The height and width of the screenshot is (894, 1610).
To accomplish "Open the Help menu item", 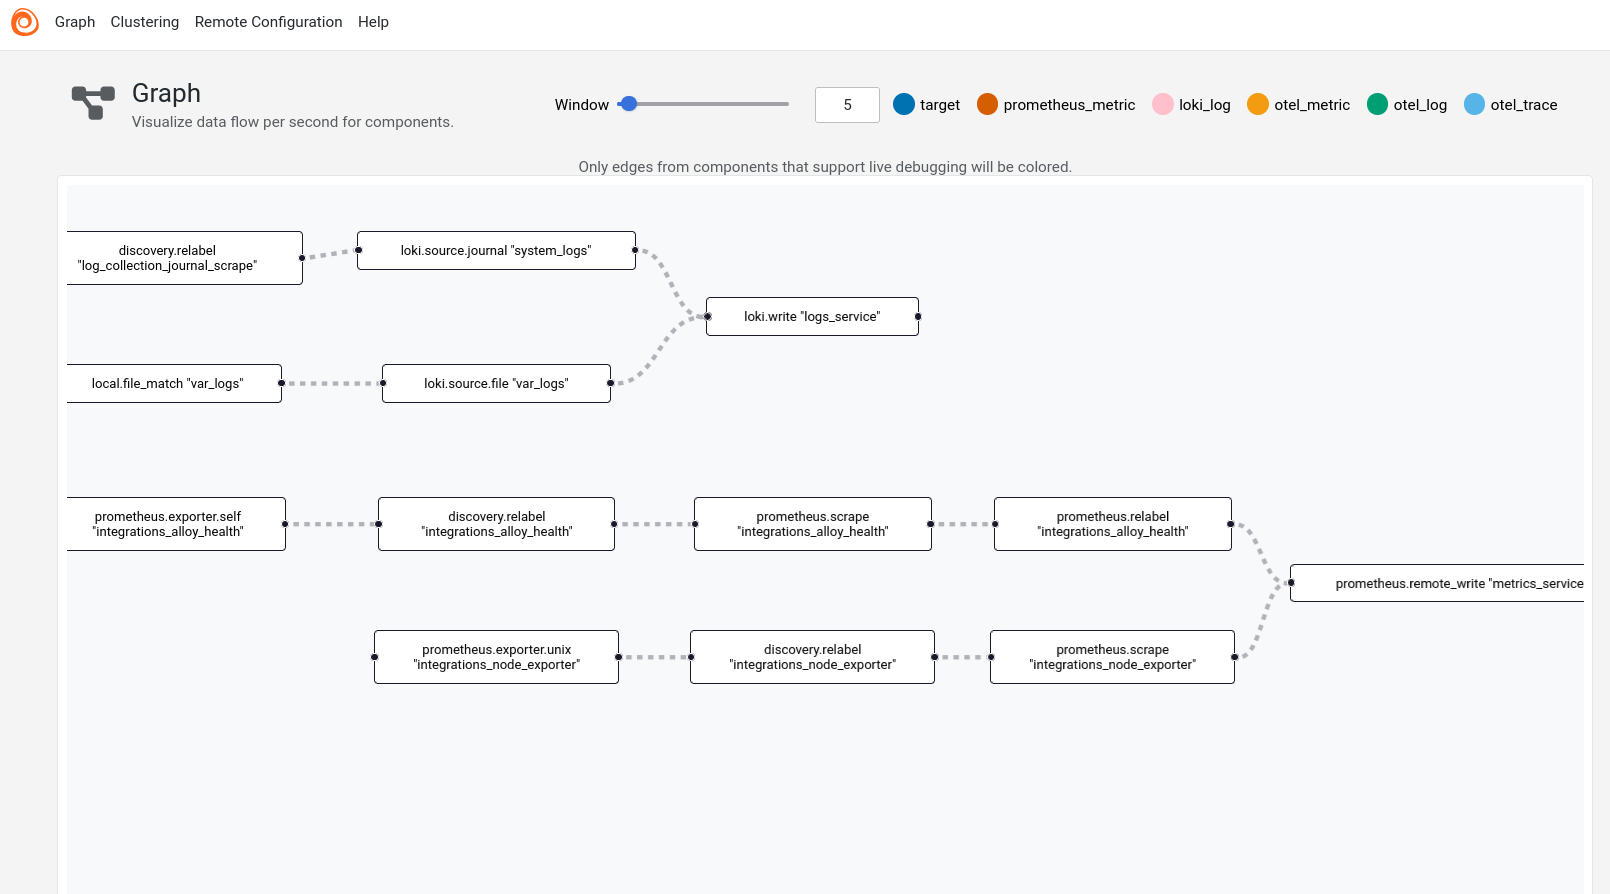I will [373, 22].
